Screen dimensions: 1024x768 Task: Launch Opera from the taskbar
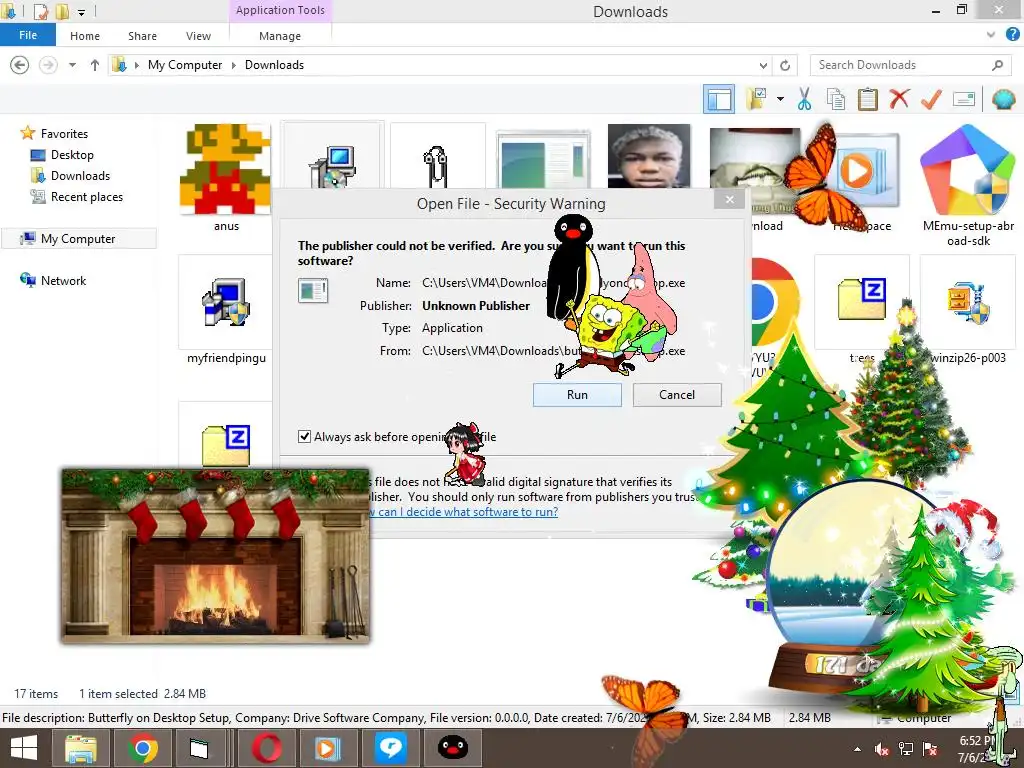tap(268, 748)
